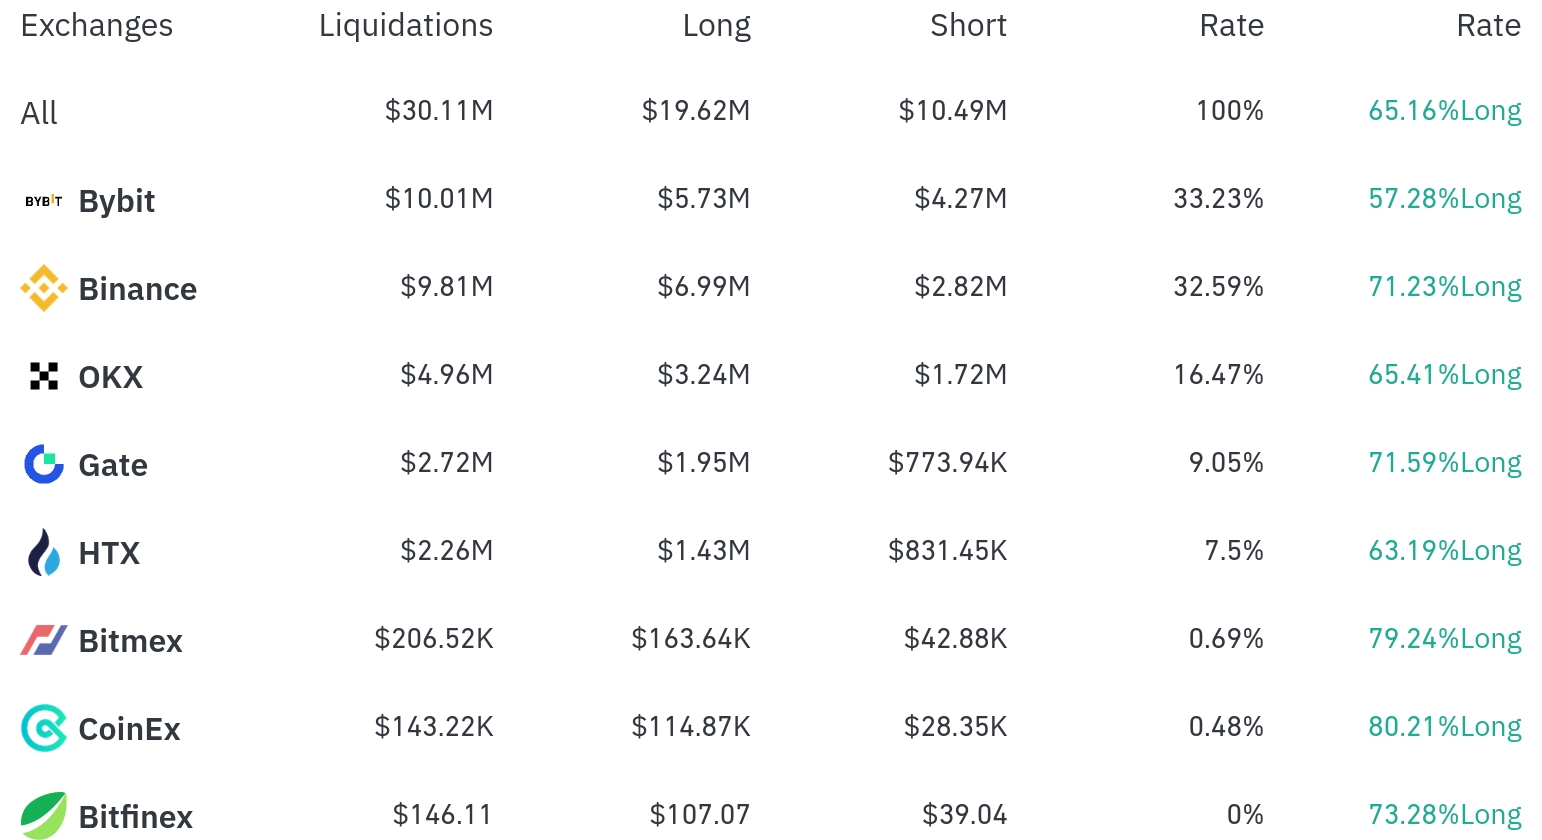Click the OKX checkered logo icon
Screen dimensions: 1542x840
click(44, 376)
